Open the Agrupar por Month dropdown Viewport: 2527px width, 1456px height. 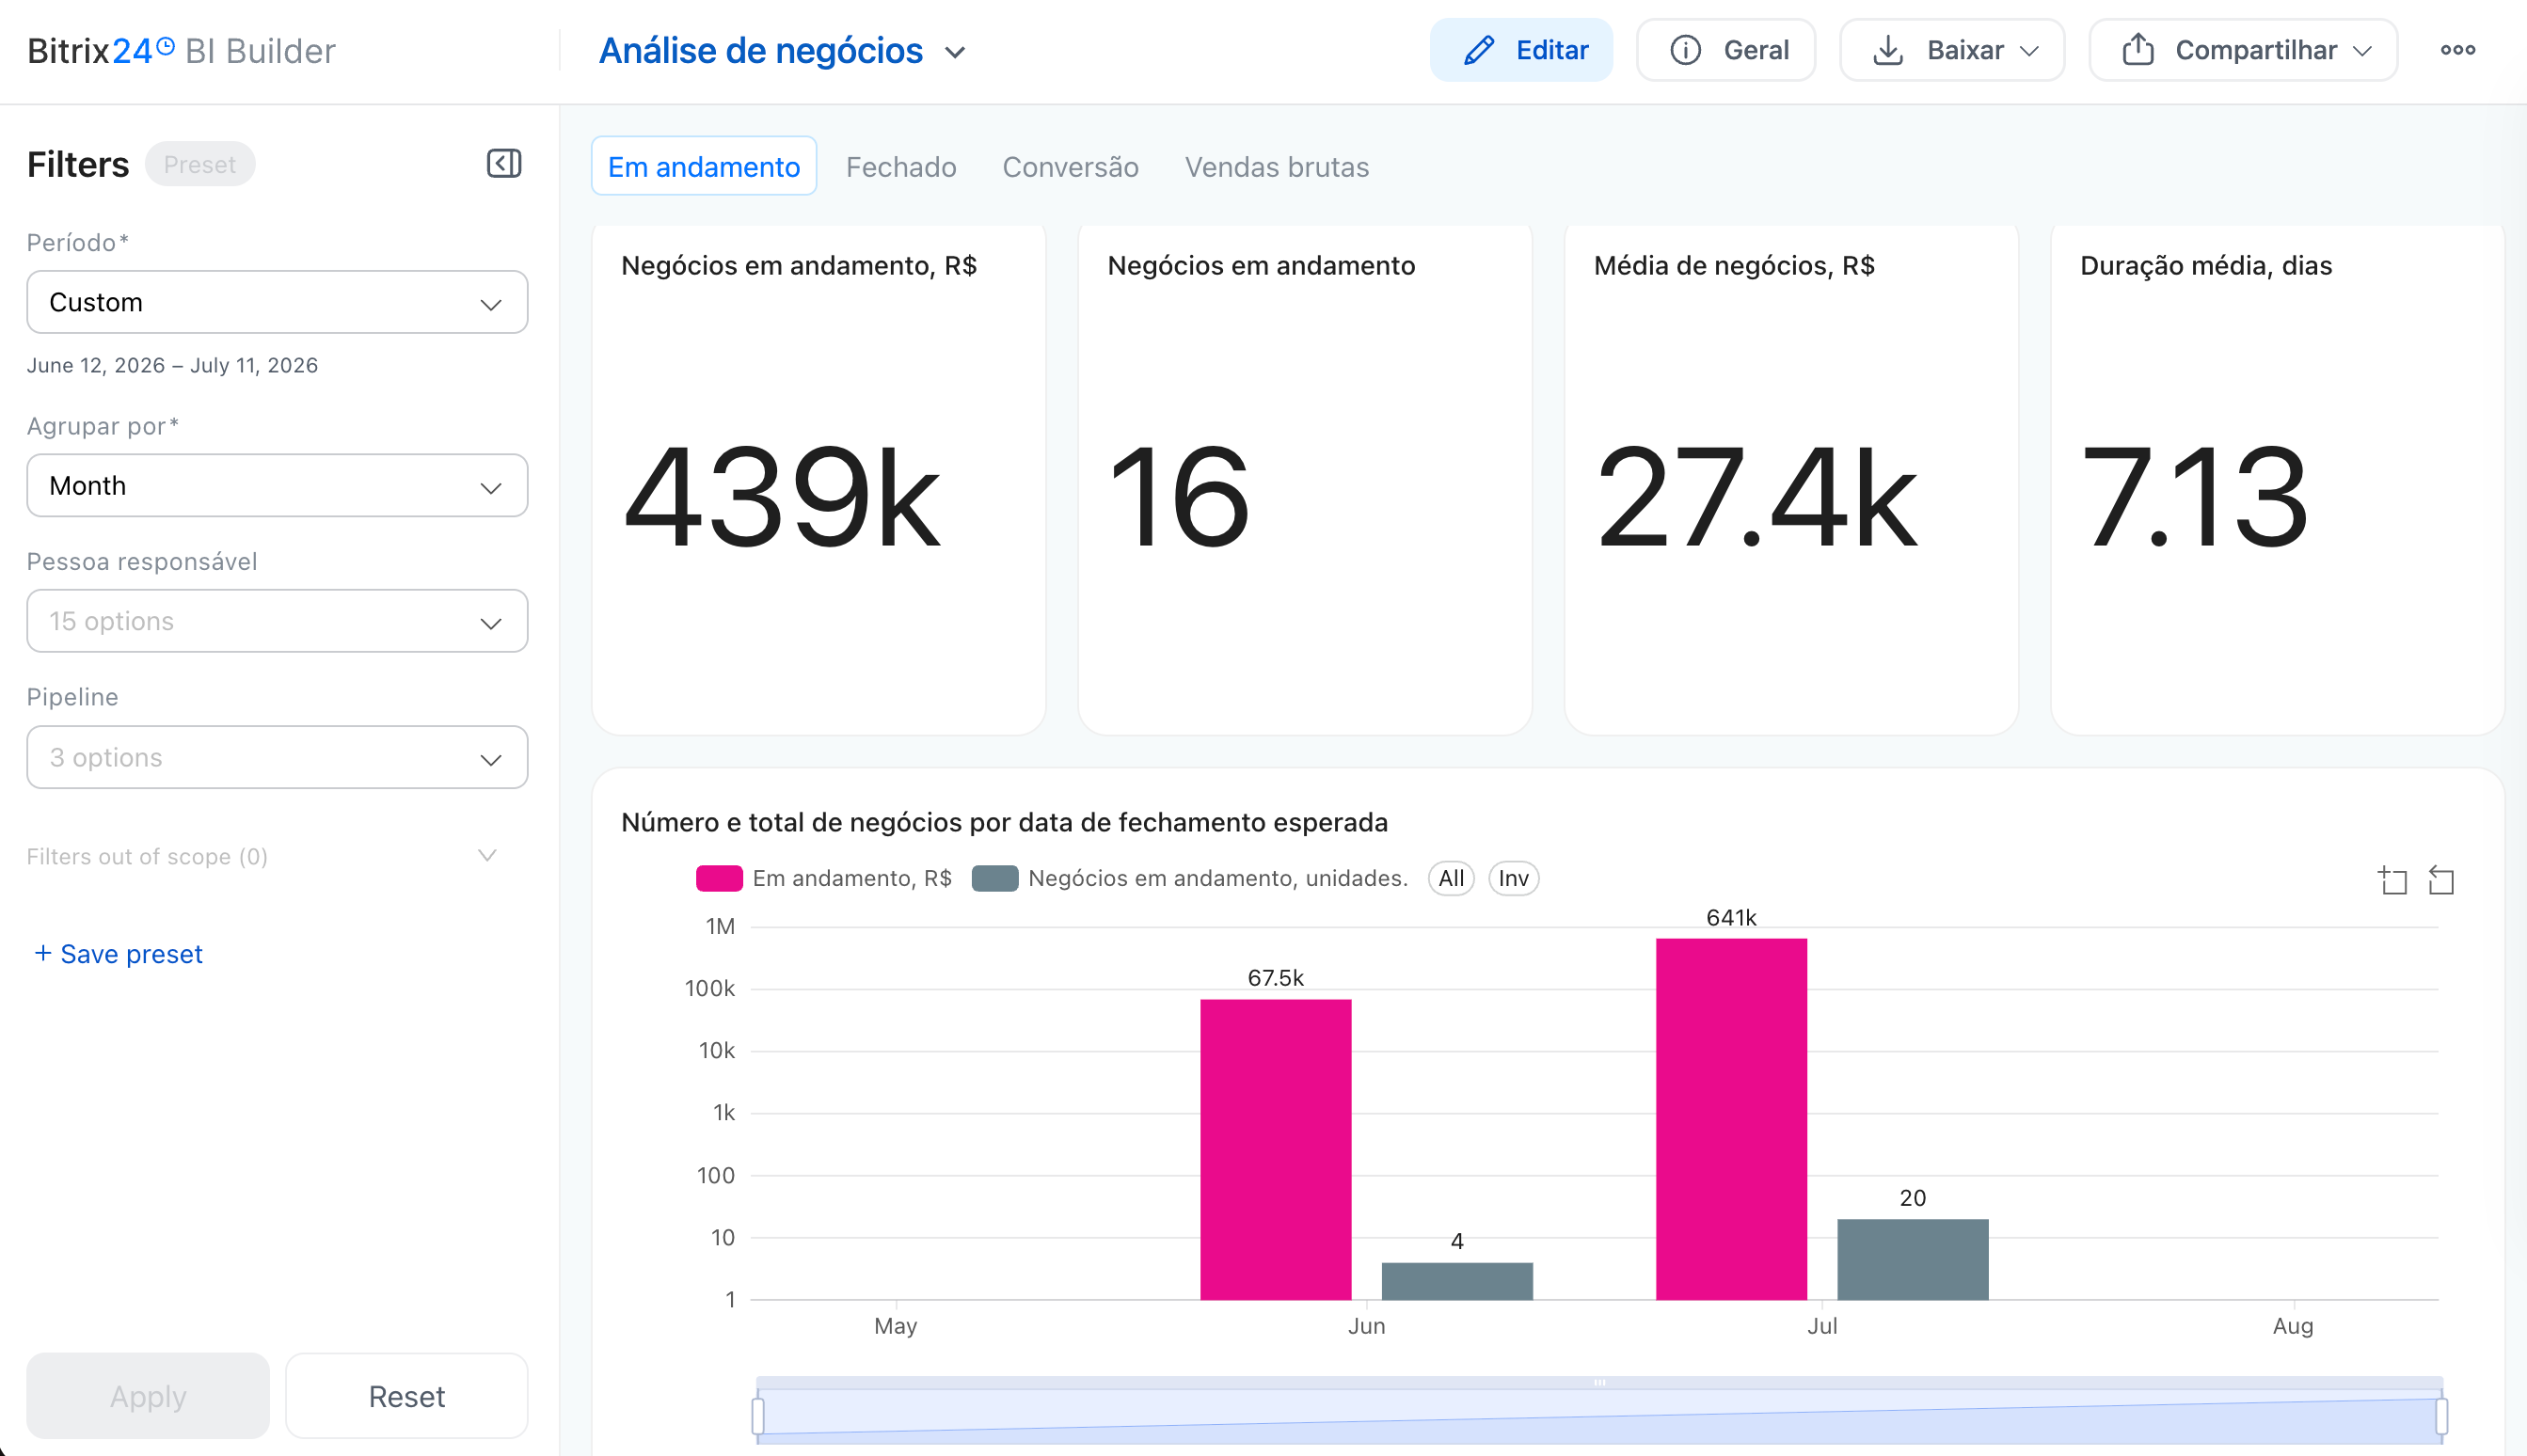(x=277, y=485)
